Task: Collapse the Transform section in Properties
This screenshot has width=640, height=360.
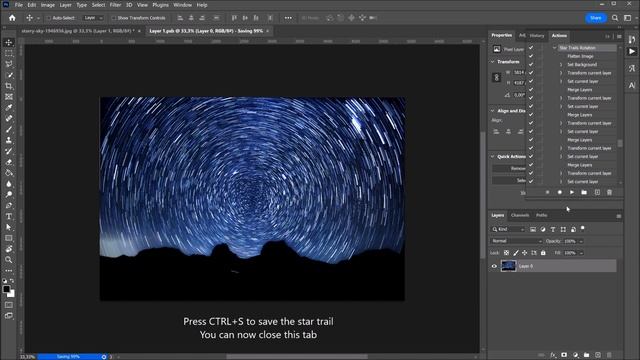Action: pyautogui.click(x=493, y=62)
